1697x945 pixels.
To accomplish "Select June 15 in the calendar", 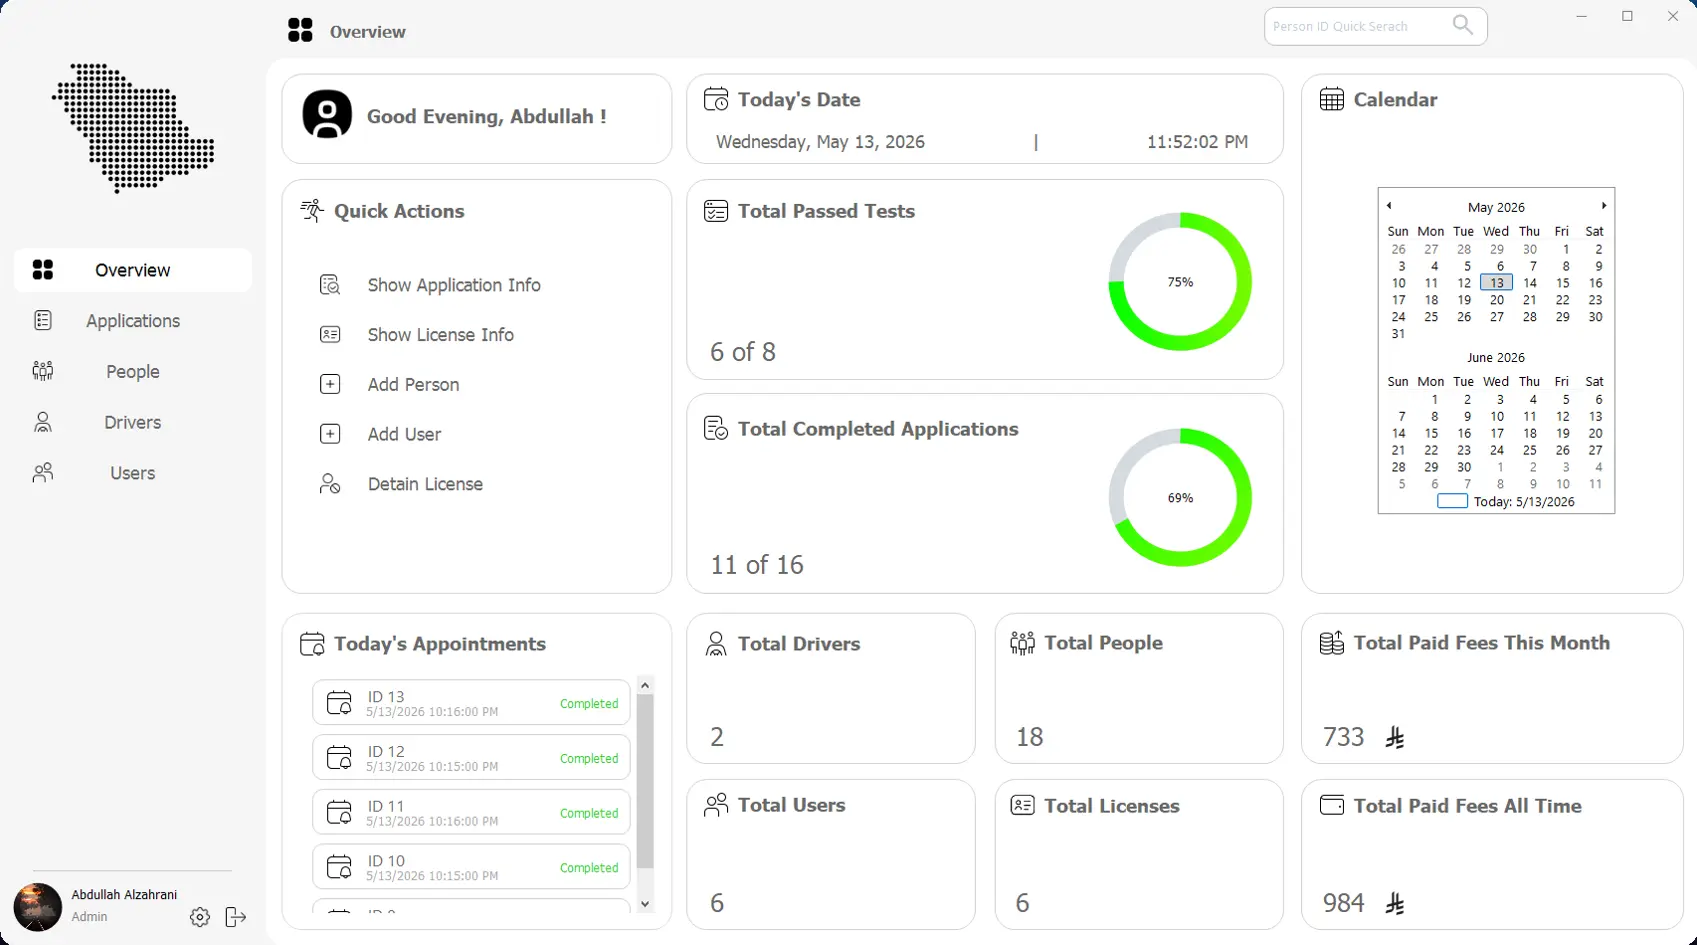I will click(x=1431, y=433).
